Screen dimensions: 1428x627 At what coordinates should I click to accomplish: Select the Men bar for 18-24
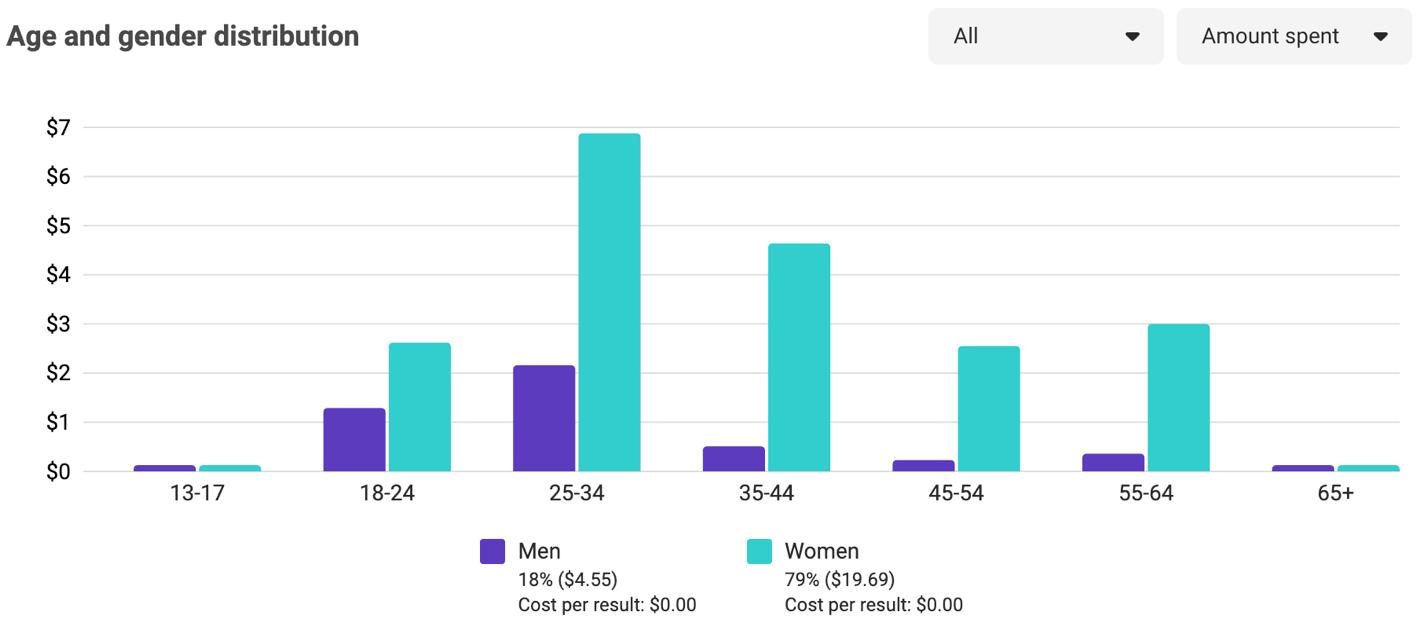click(354, 439)
